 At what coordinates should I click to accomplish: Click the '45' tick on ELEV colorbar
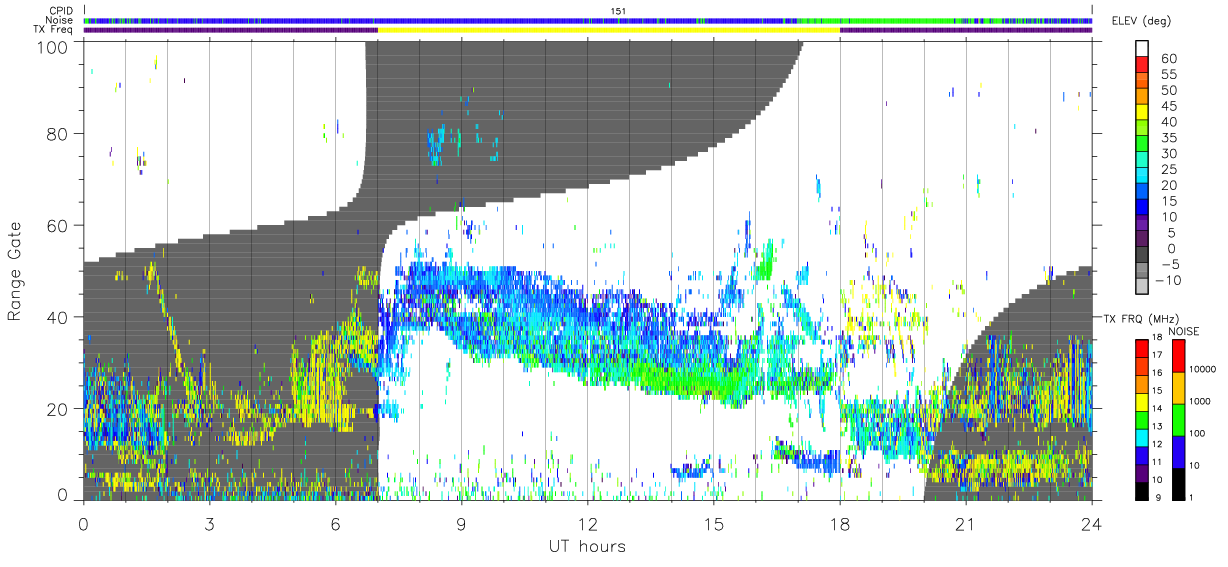pyautogui.click(x=1168, y=107)
